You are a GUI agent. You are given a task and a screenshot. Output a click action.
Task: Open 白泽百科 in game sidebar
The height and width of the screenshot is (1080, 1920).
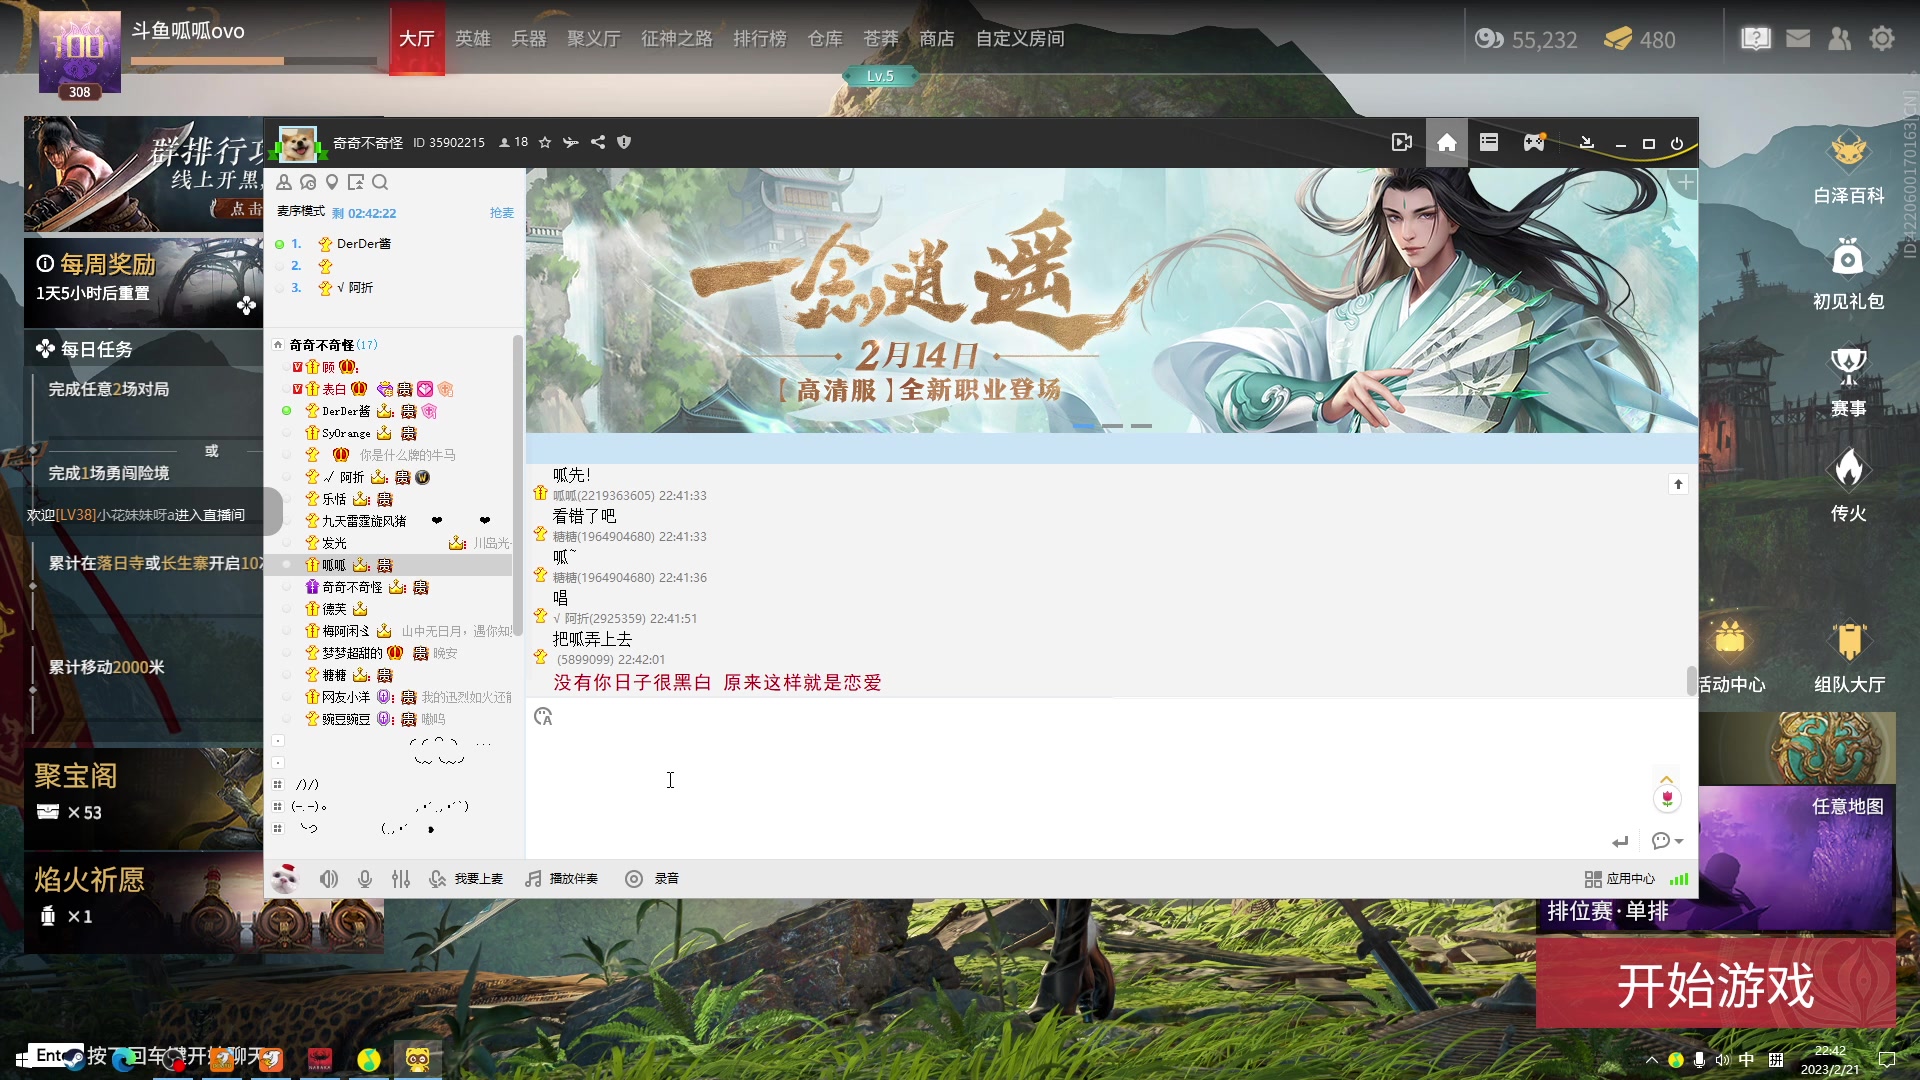pos(1848,168)
